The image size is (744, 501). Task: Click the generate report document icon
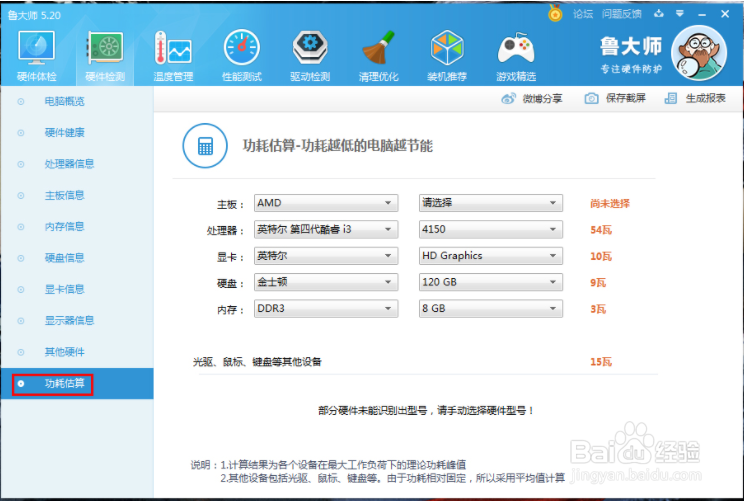coord(670,99)
